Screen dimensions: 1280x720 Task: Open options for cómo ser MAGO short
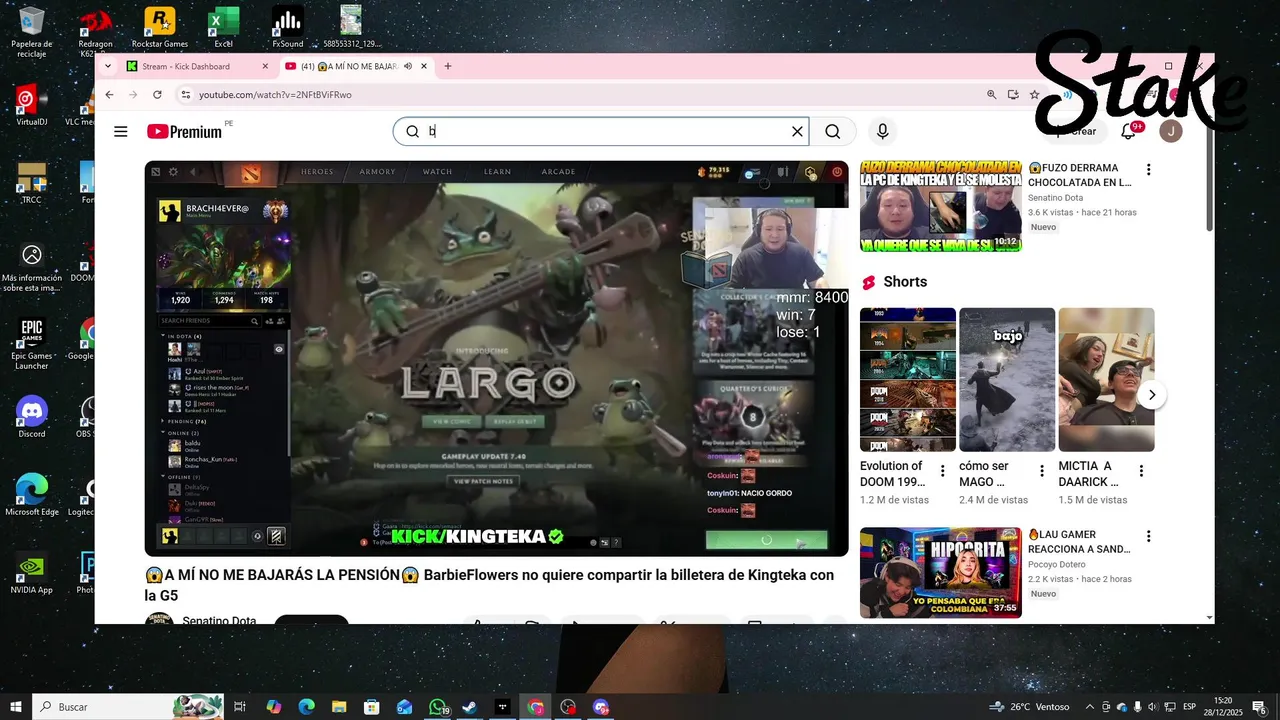(1042, 471)
